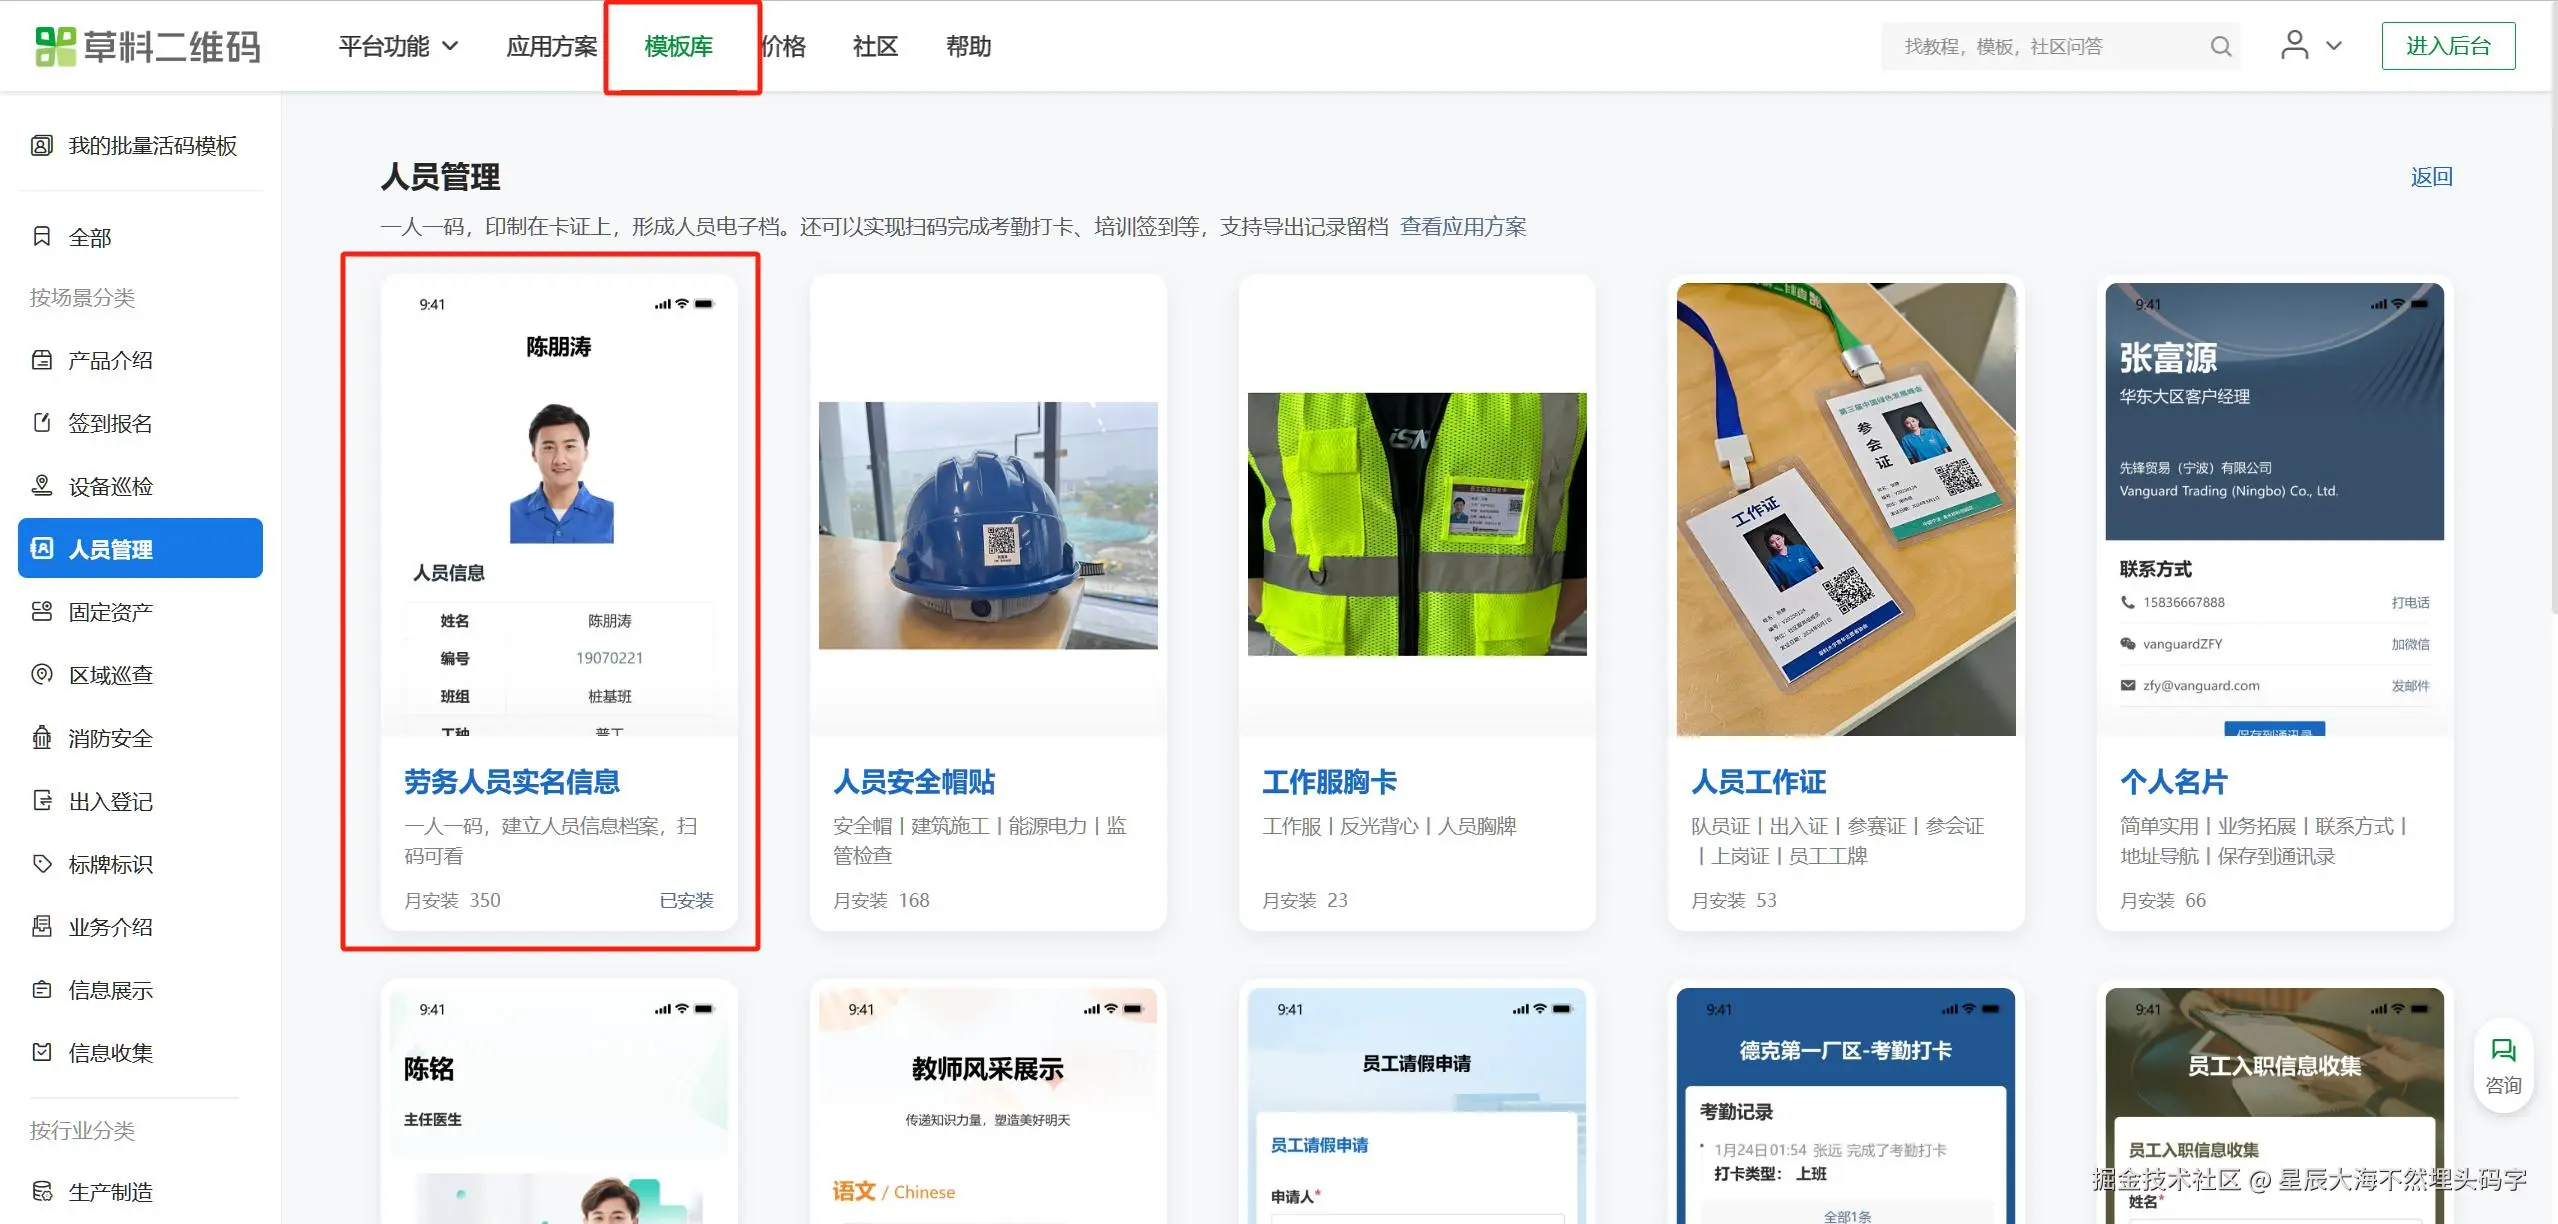This screenshot has height=1224, width=2558.
Task: Select the 固定资产 sidebar icon
Action: [42, 612]
